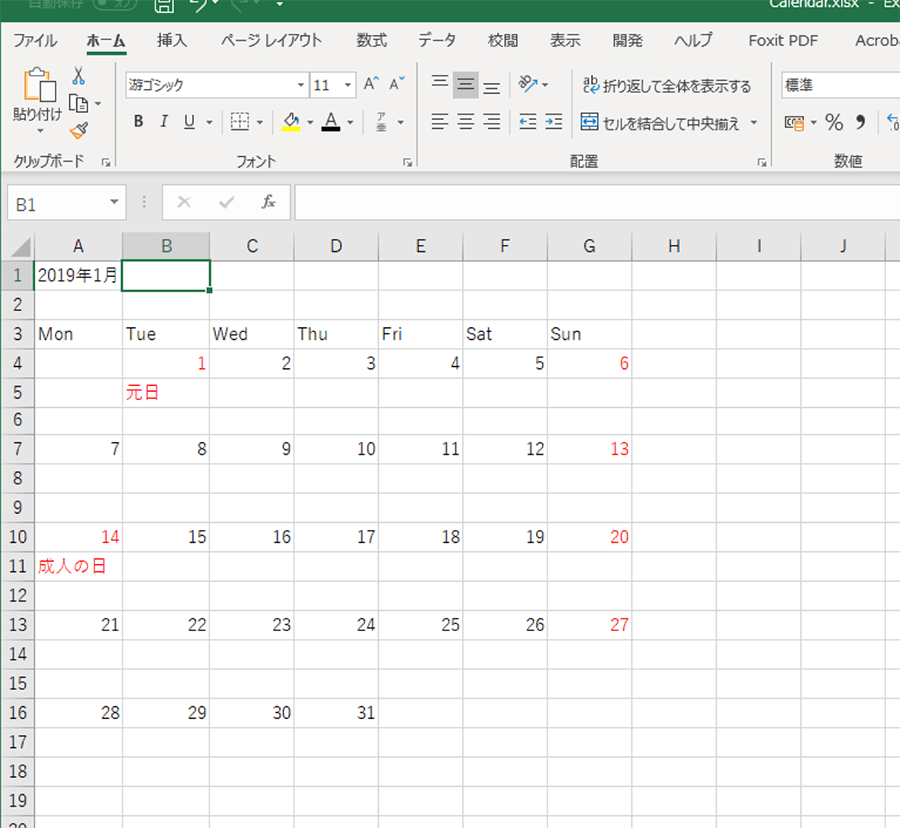
Task: Switch to the Foxit PDF tab
Action: coord(783,41)
